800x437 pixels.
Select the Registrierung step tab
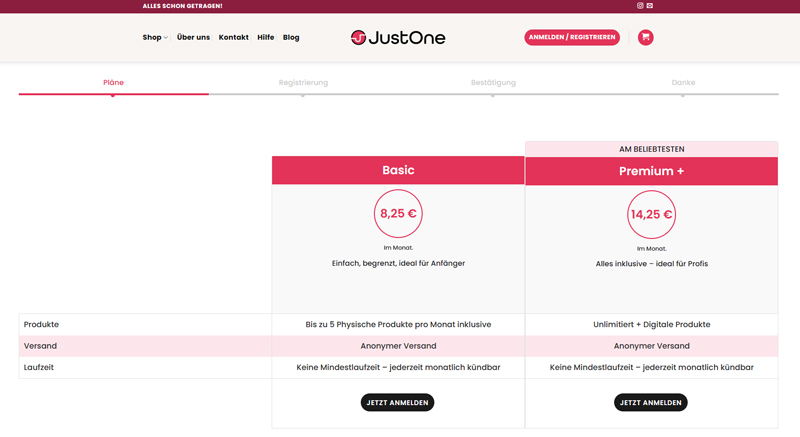pos(303,83)
